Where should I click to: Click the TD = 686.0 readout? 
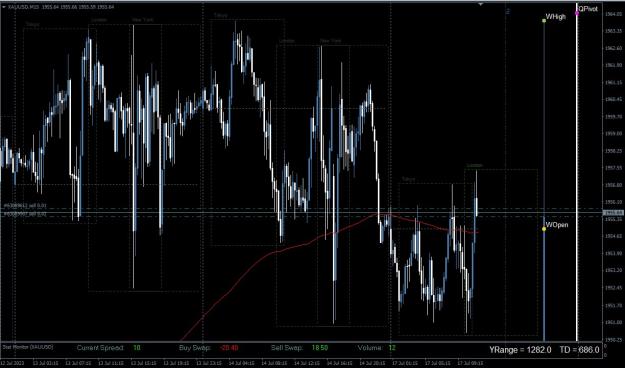click(579, 350)
